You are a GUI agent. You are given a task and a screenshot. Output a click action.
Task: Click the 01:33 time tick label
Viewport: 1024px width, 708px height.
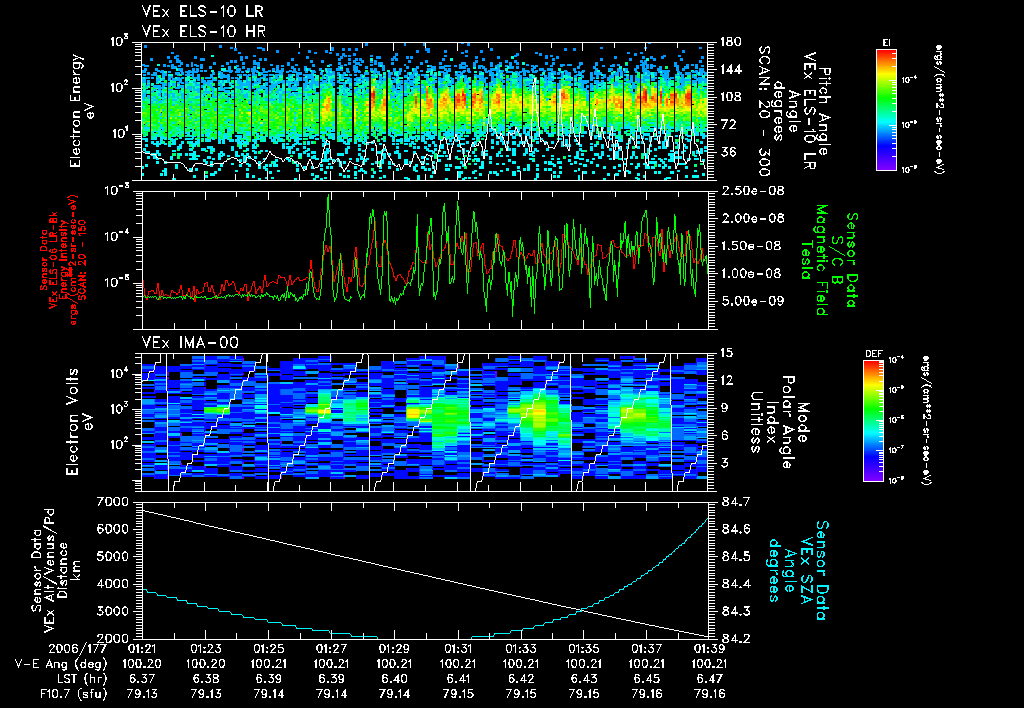521,650
